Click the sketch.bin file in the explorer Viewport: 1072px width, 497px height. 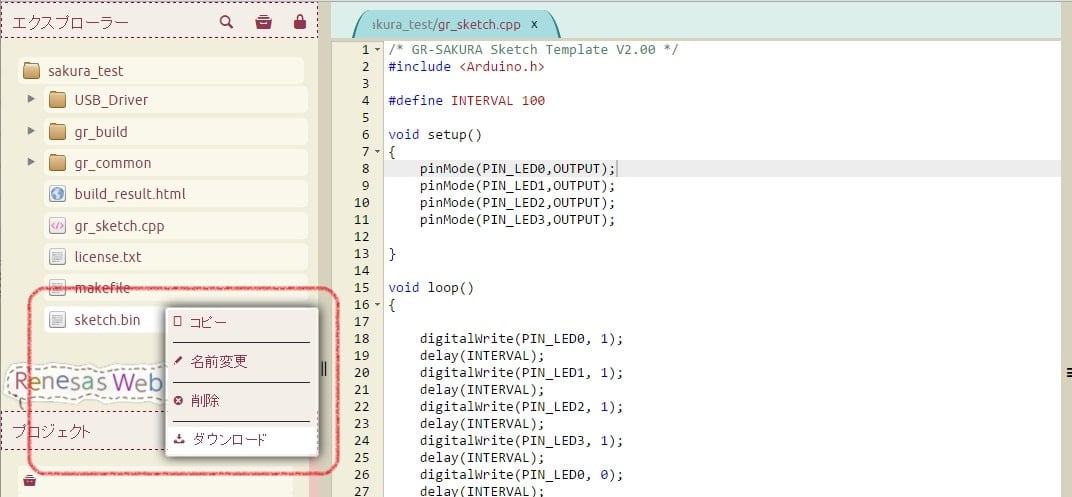(x=106, y=320)
